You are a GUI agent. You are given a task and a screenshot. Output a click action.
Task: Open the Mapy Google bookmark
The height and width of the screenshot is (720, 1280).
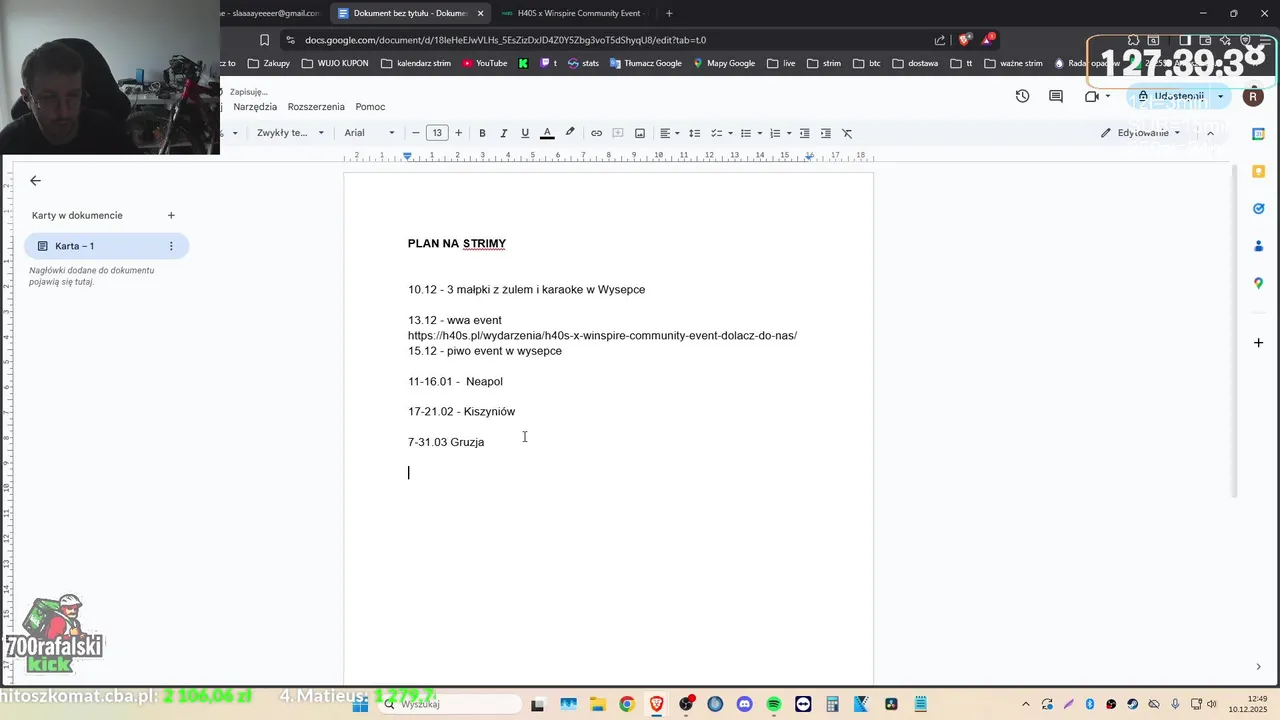tap(724, 63)
